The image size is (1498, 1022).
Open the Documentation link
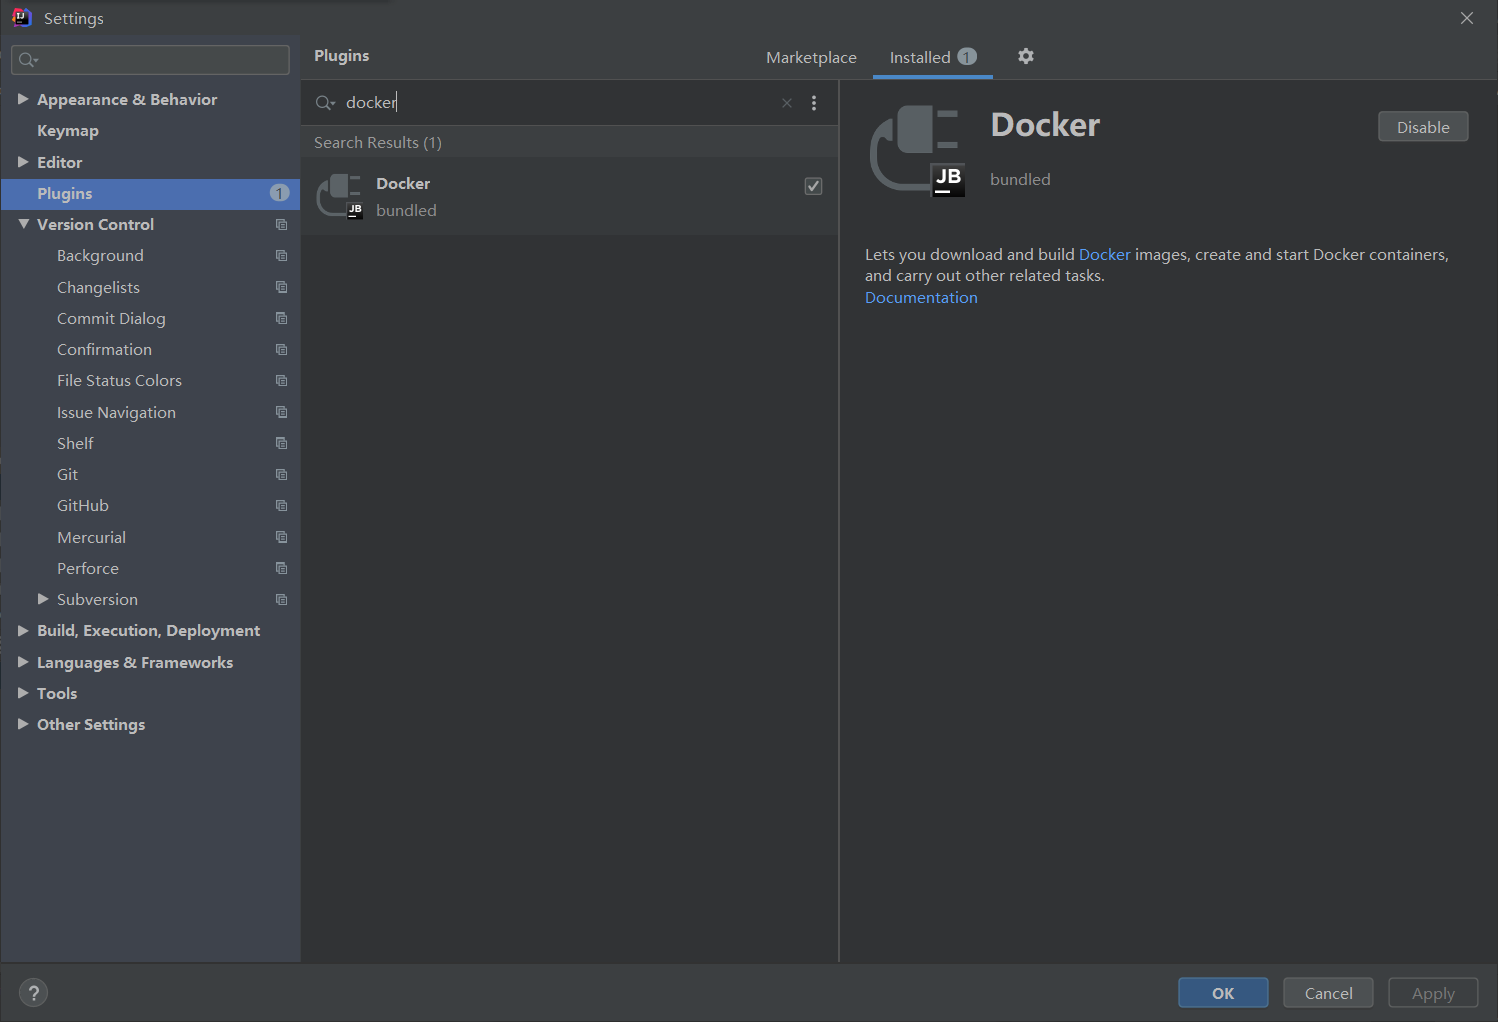[921, 298]
